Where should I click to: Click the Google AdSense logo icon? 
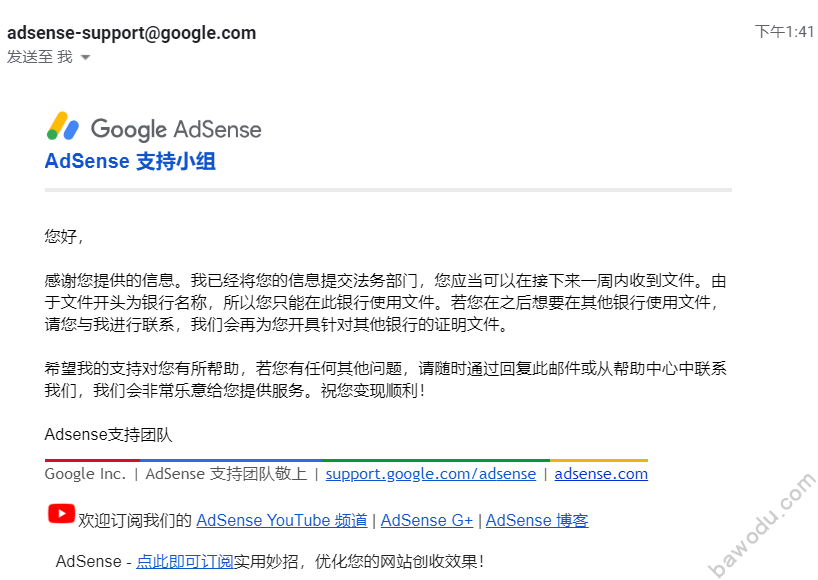point(63,126)
